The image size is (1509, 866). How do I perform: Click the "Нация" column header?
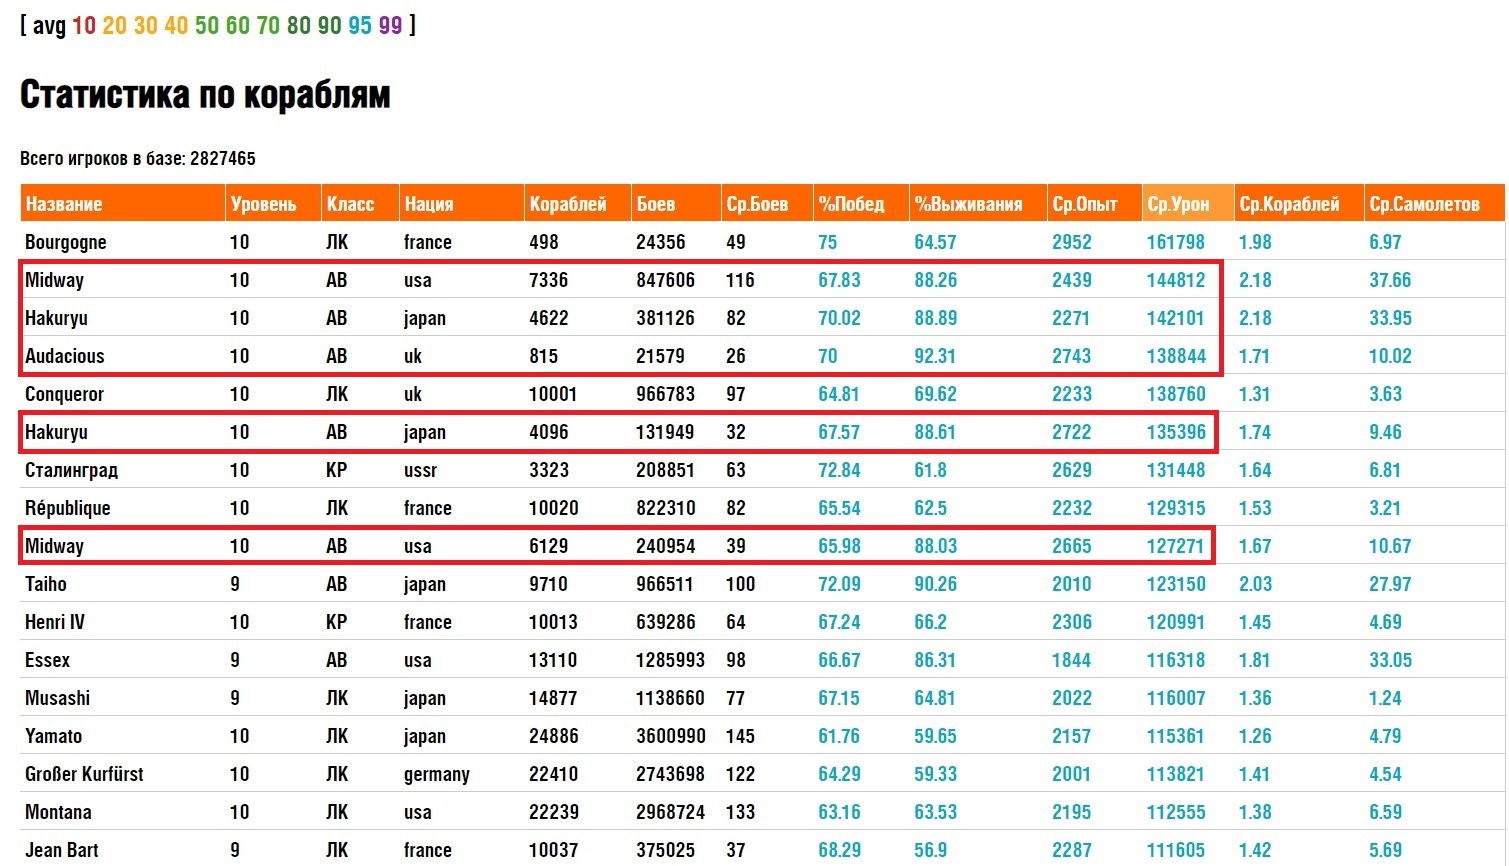tap(428, 204)
